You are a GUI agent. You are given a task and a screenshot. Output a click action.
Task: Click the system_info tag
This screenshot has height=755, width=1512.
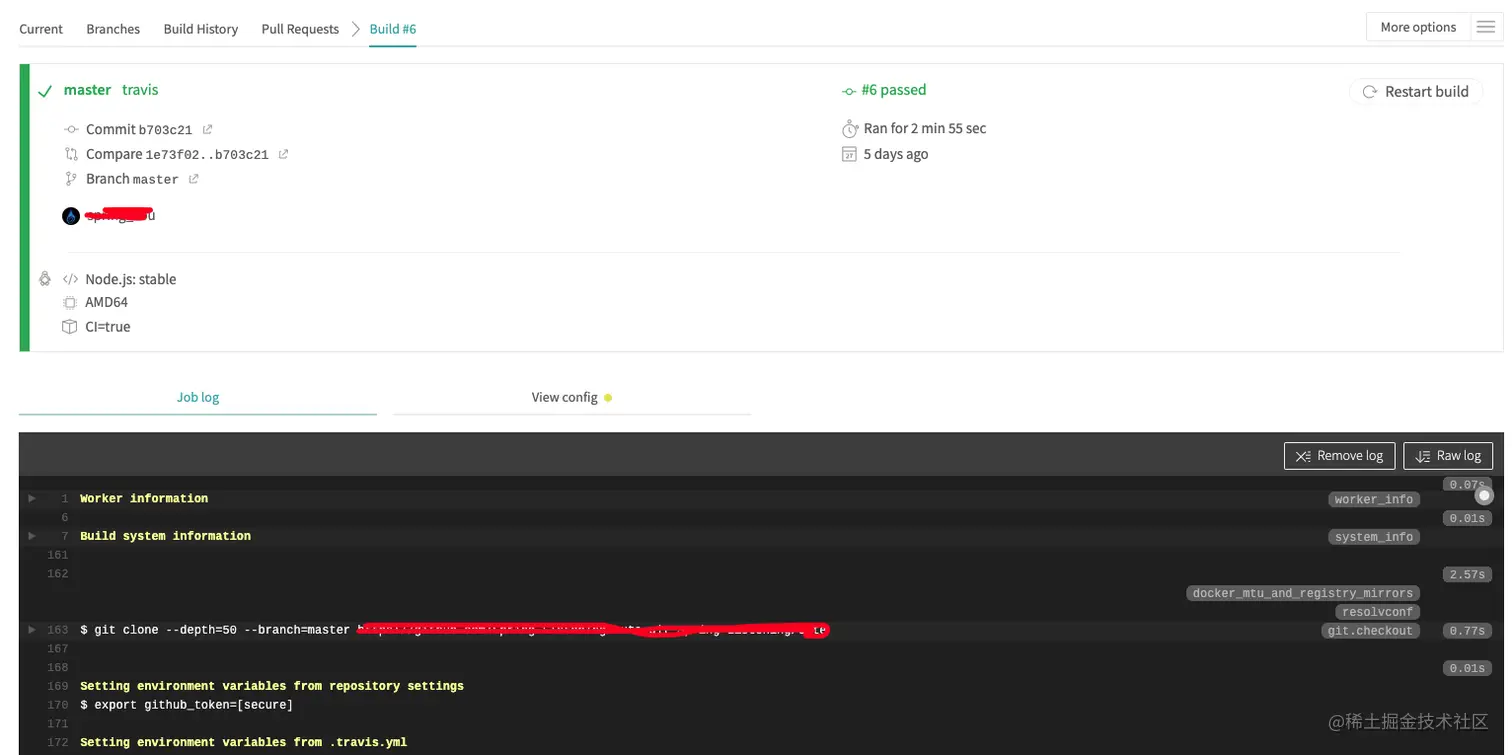pyautogui.click(x=1374, y=537)
